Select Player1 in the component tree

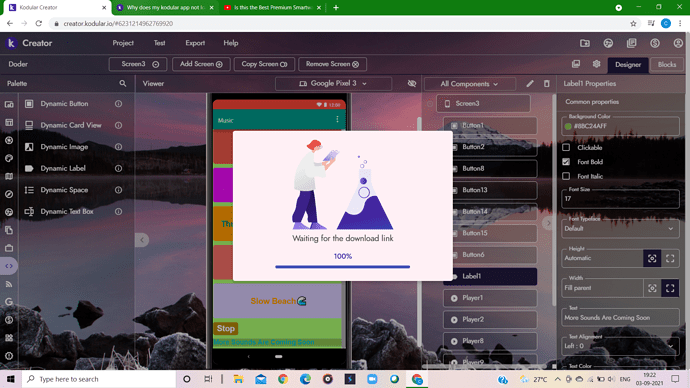[x=490, y=298]
